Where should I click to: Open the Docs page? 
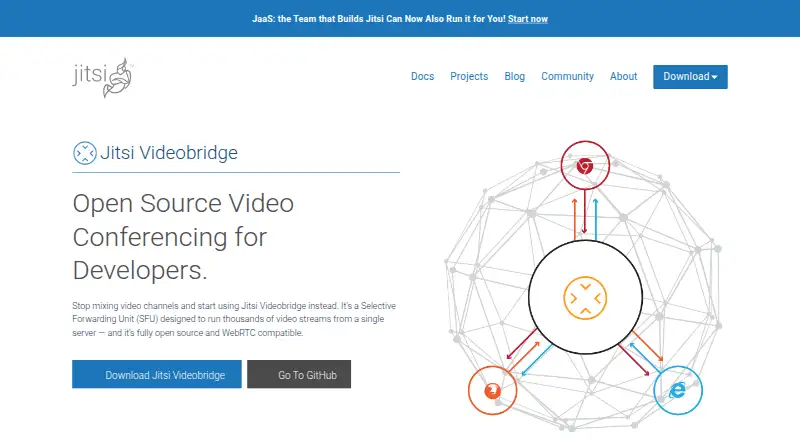point(422,76)
